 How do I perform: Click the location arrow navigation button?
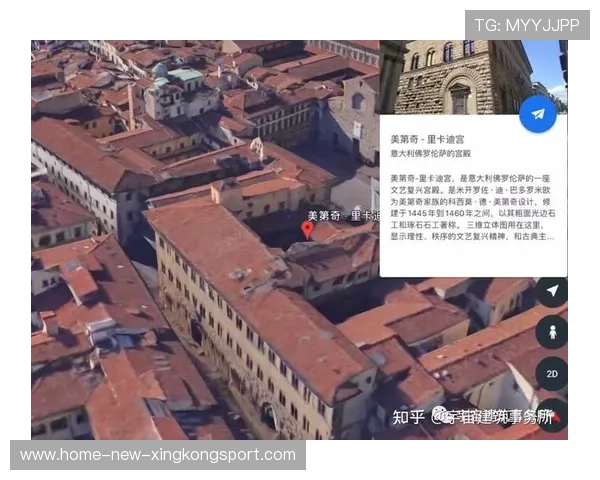[x=551, y=291]
